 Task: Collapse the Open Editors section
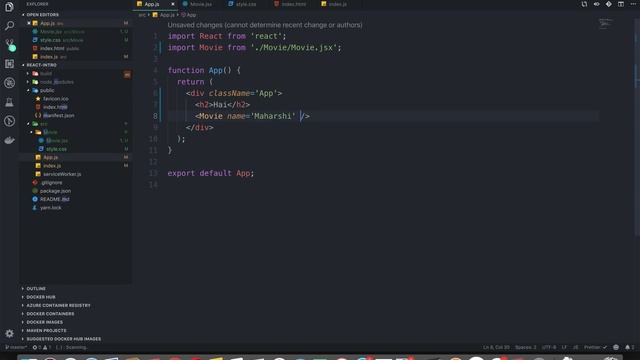point(42,15)
